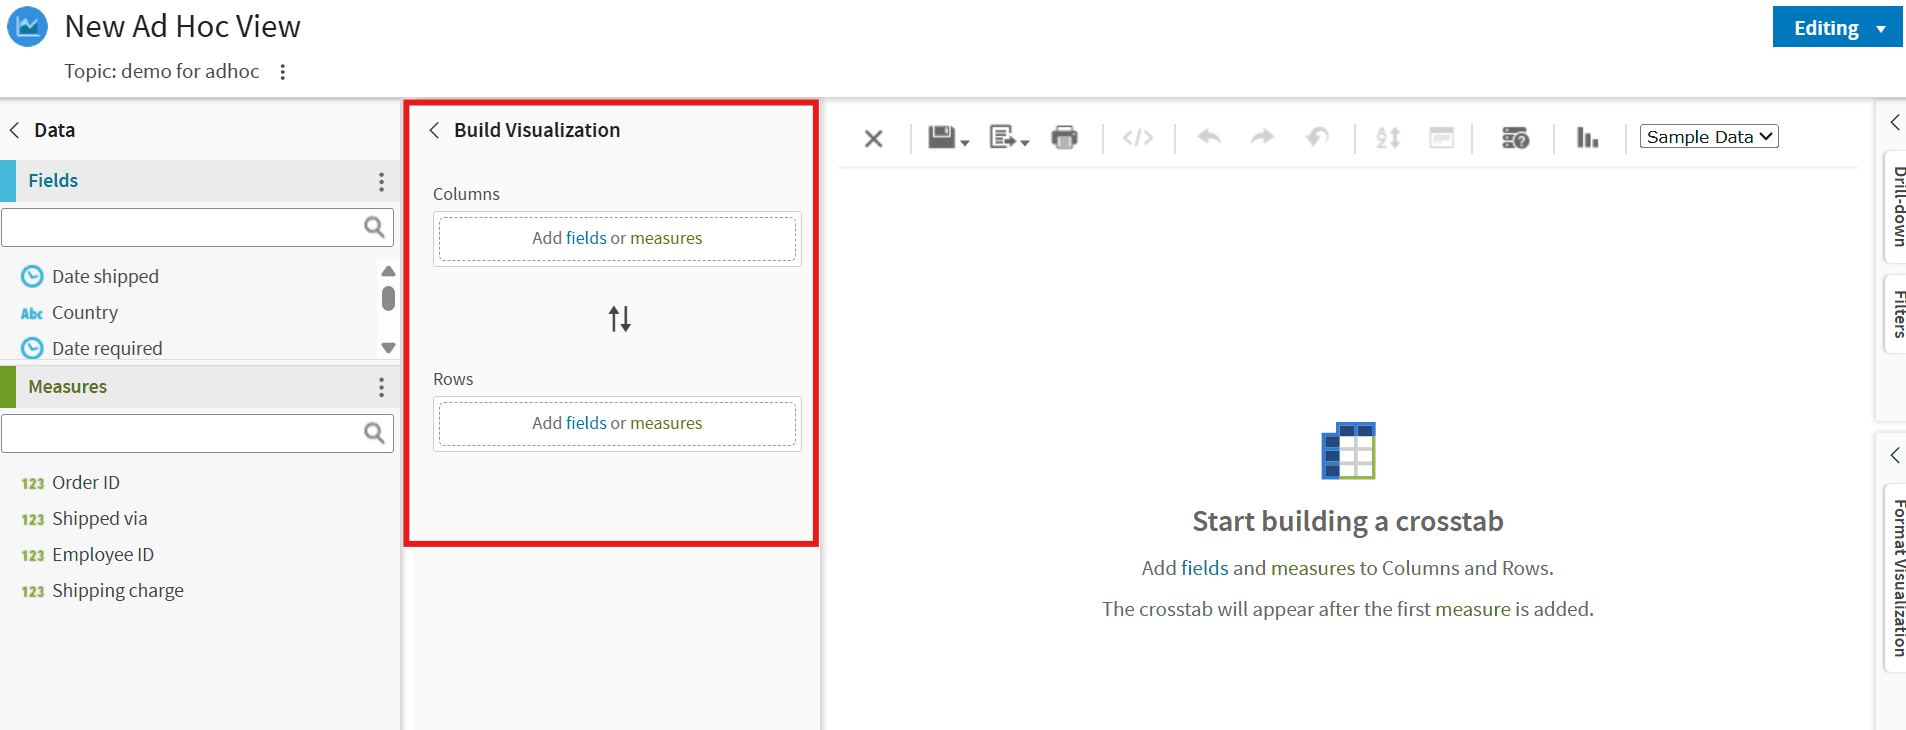The width and height of the screenshot is (1906, 730).
Task: Open the Filters side tab
Action: click(1896, 314)
